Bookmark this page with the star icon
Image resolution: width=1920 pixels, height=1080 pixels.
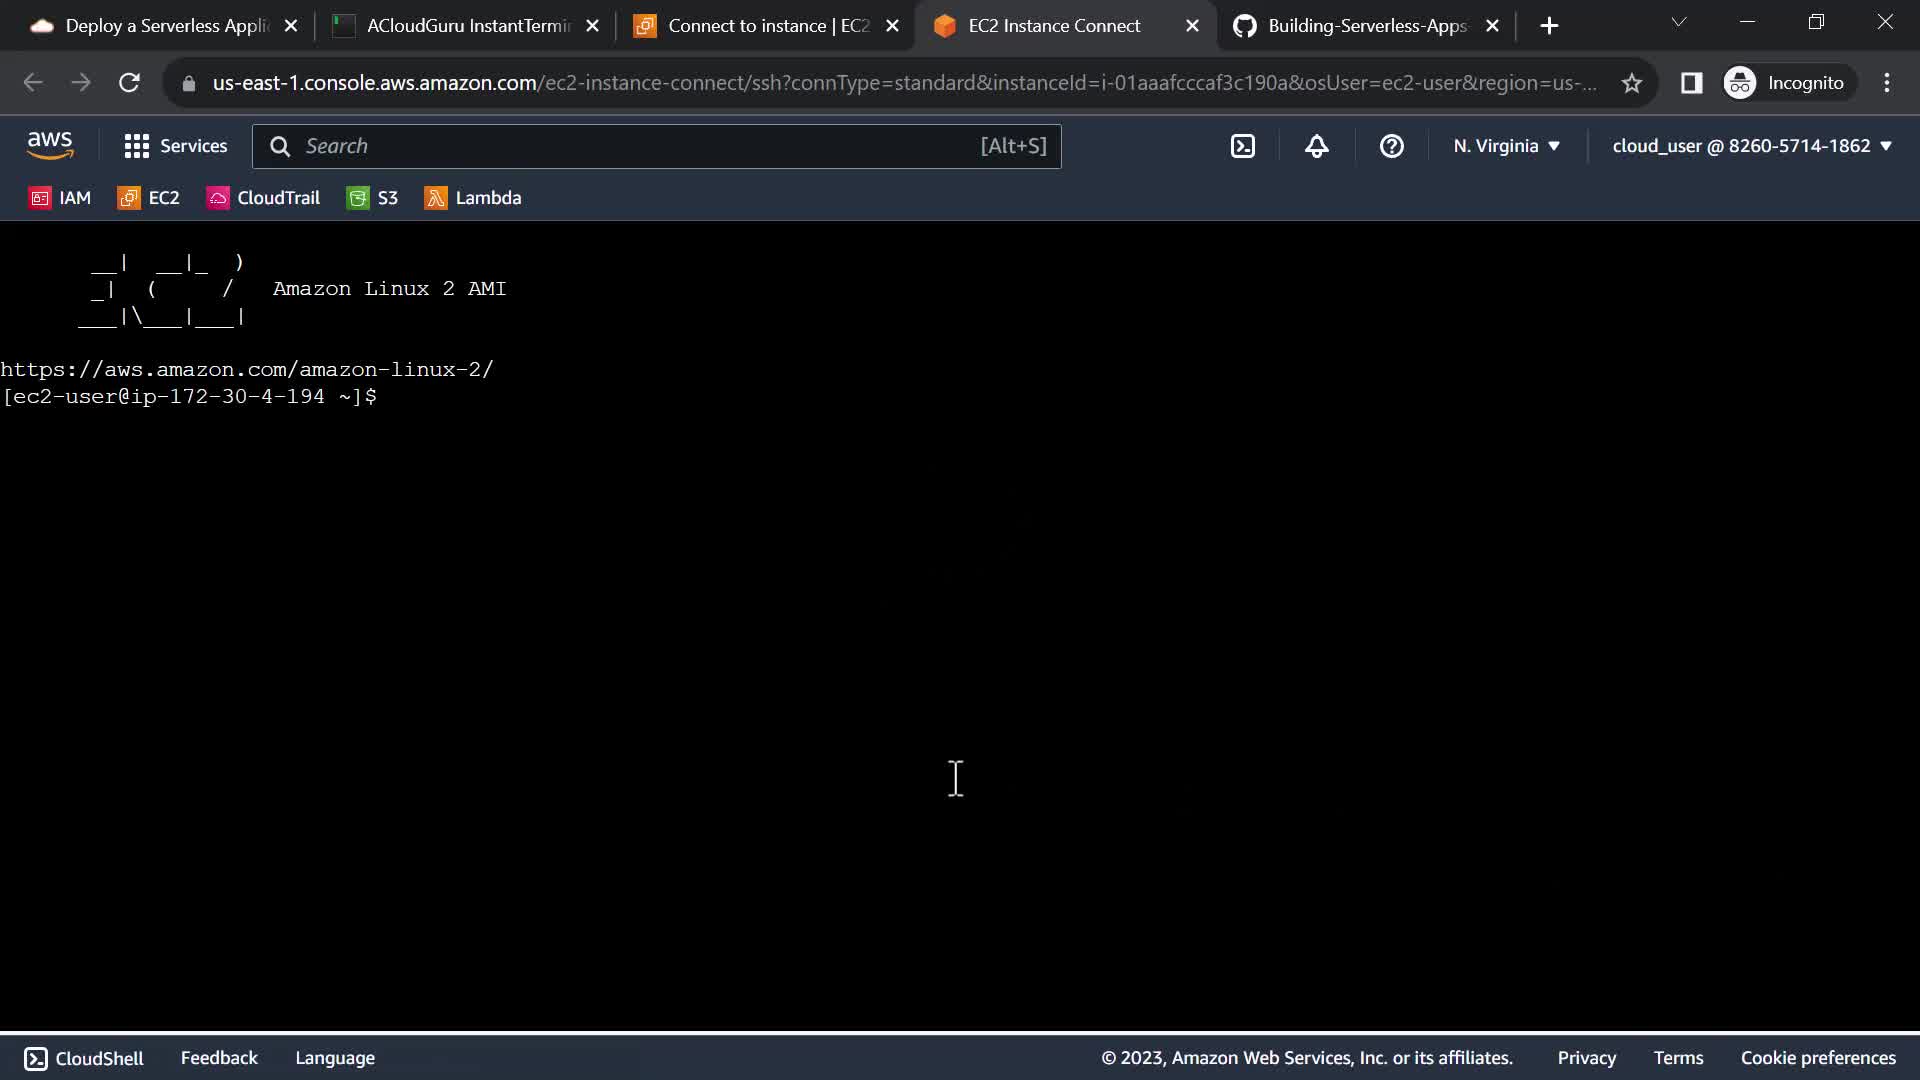click(x=1631, y=83)
